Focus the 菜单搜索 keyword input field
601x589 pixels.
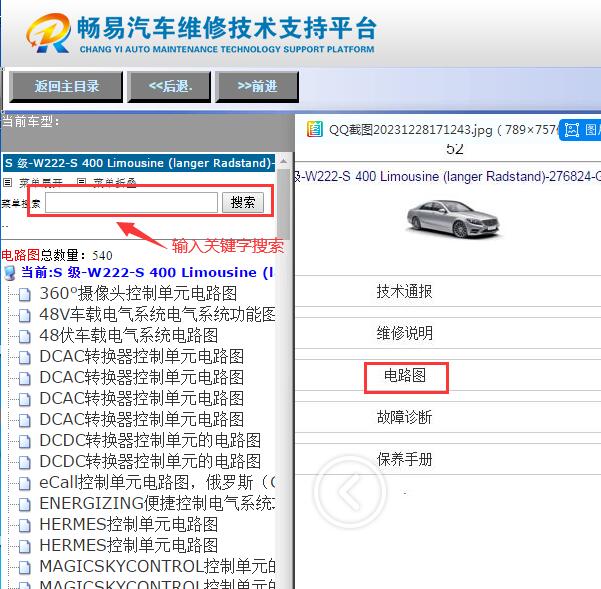(x=131, y=202)
